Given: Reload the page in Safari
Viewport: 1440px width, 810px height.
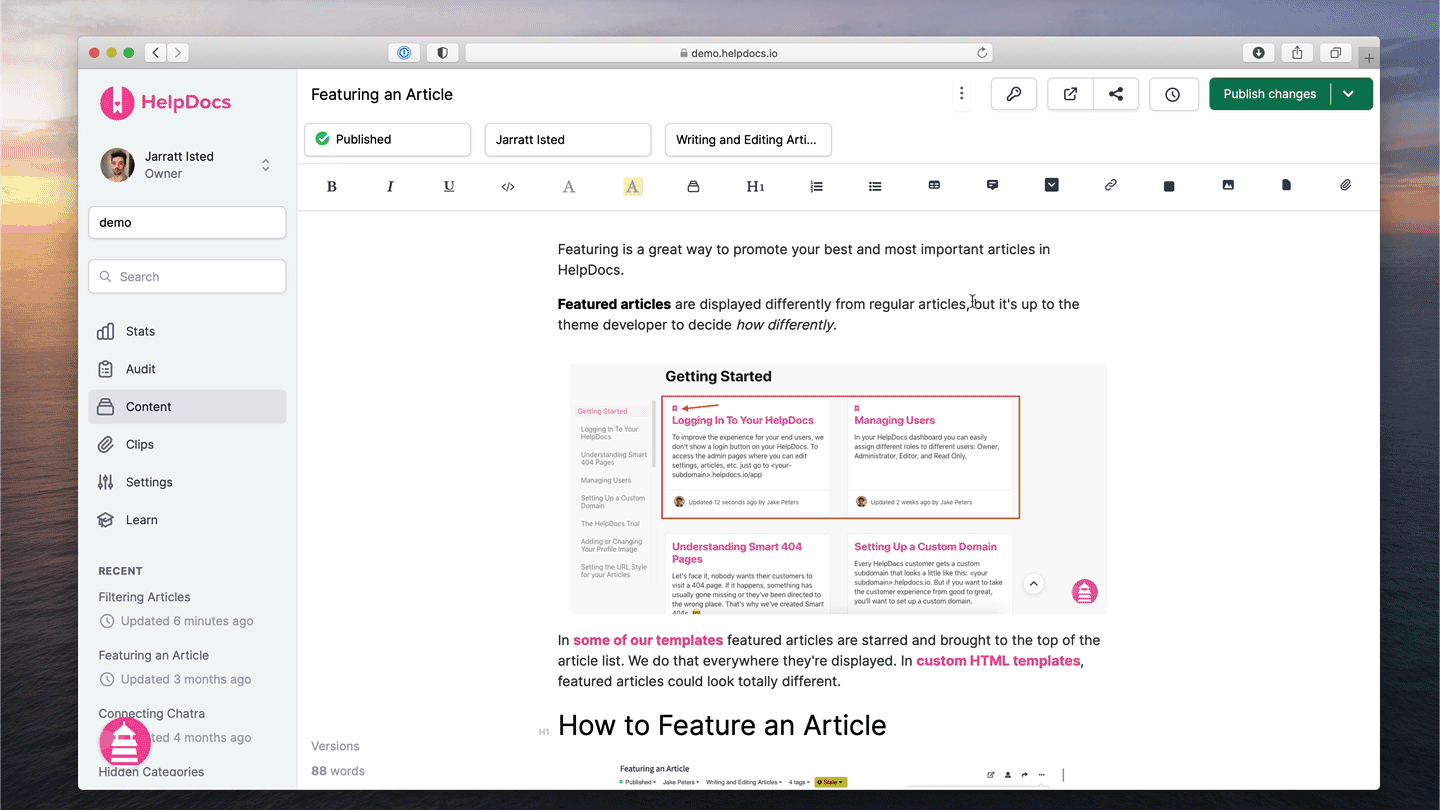Looking at the screenshot, I should 982,53.
